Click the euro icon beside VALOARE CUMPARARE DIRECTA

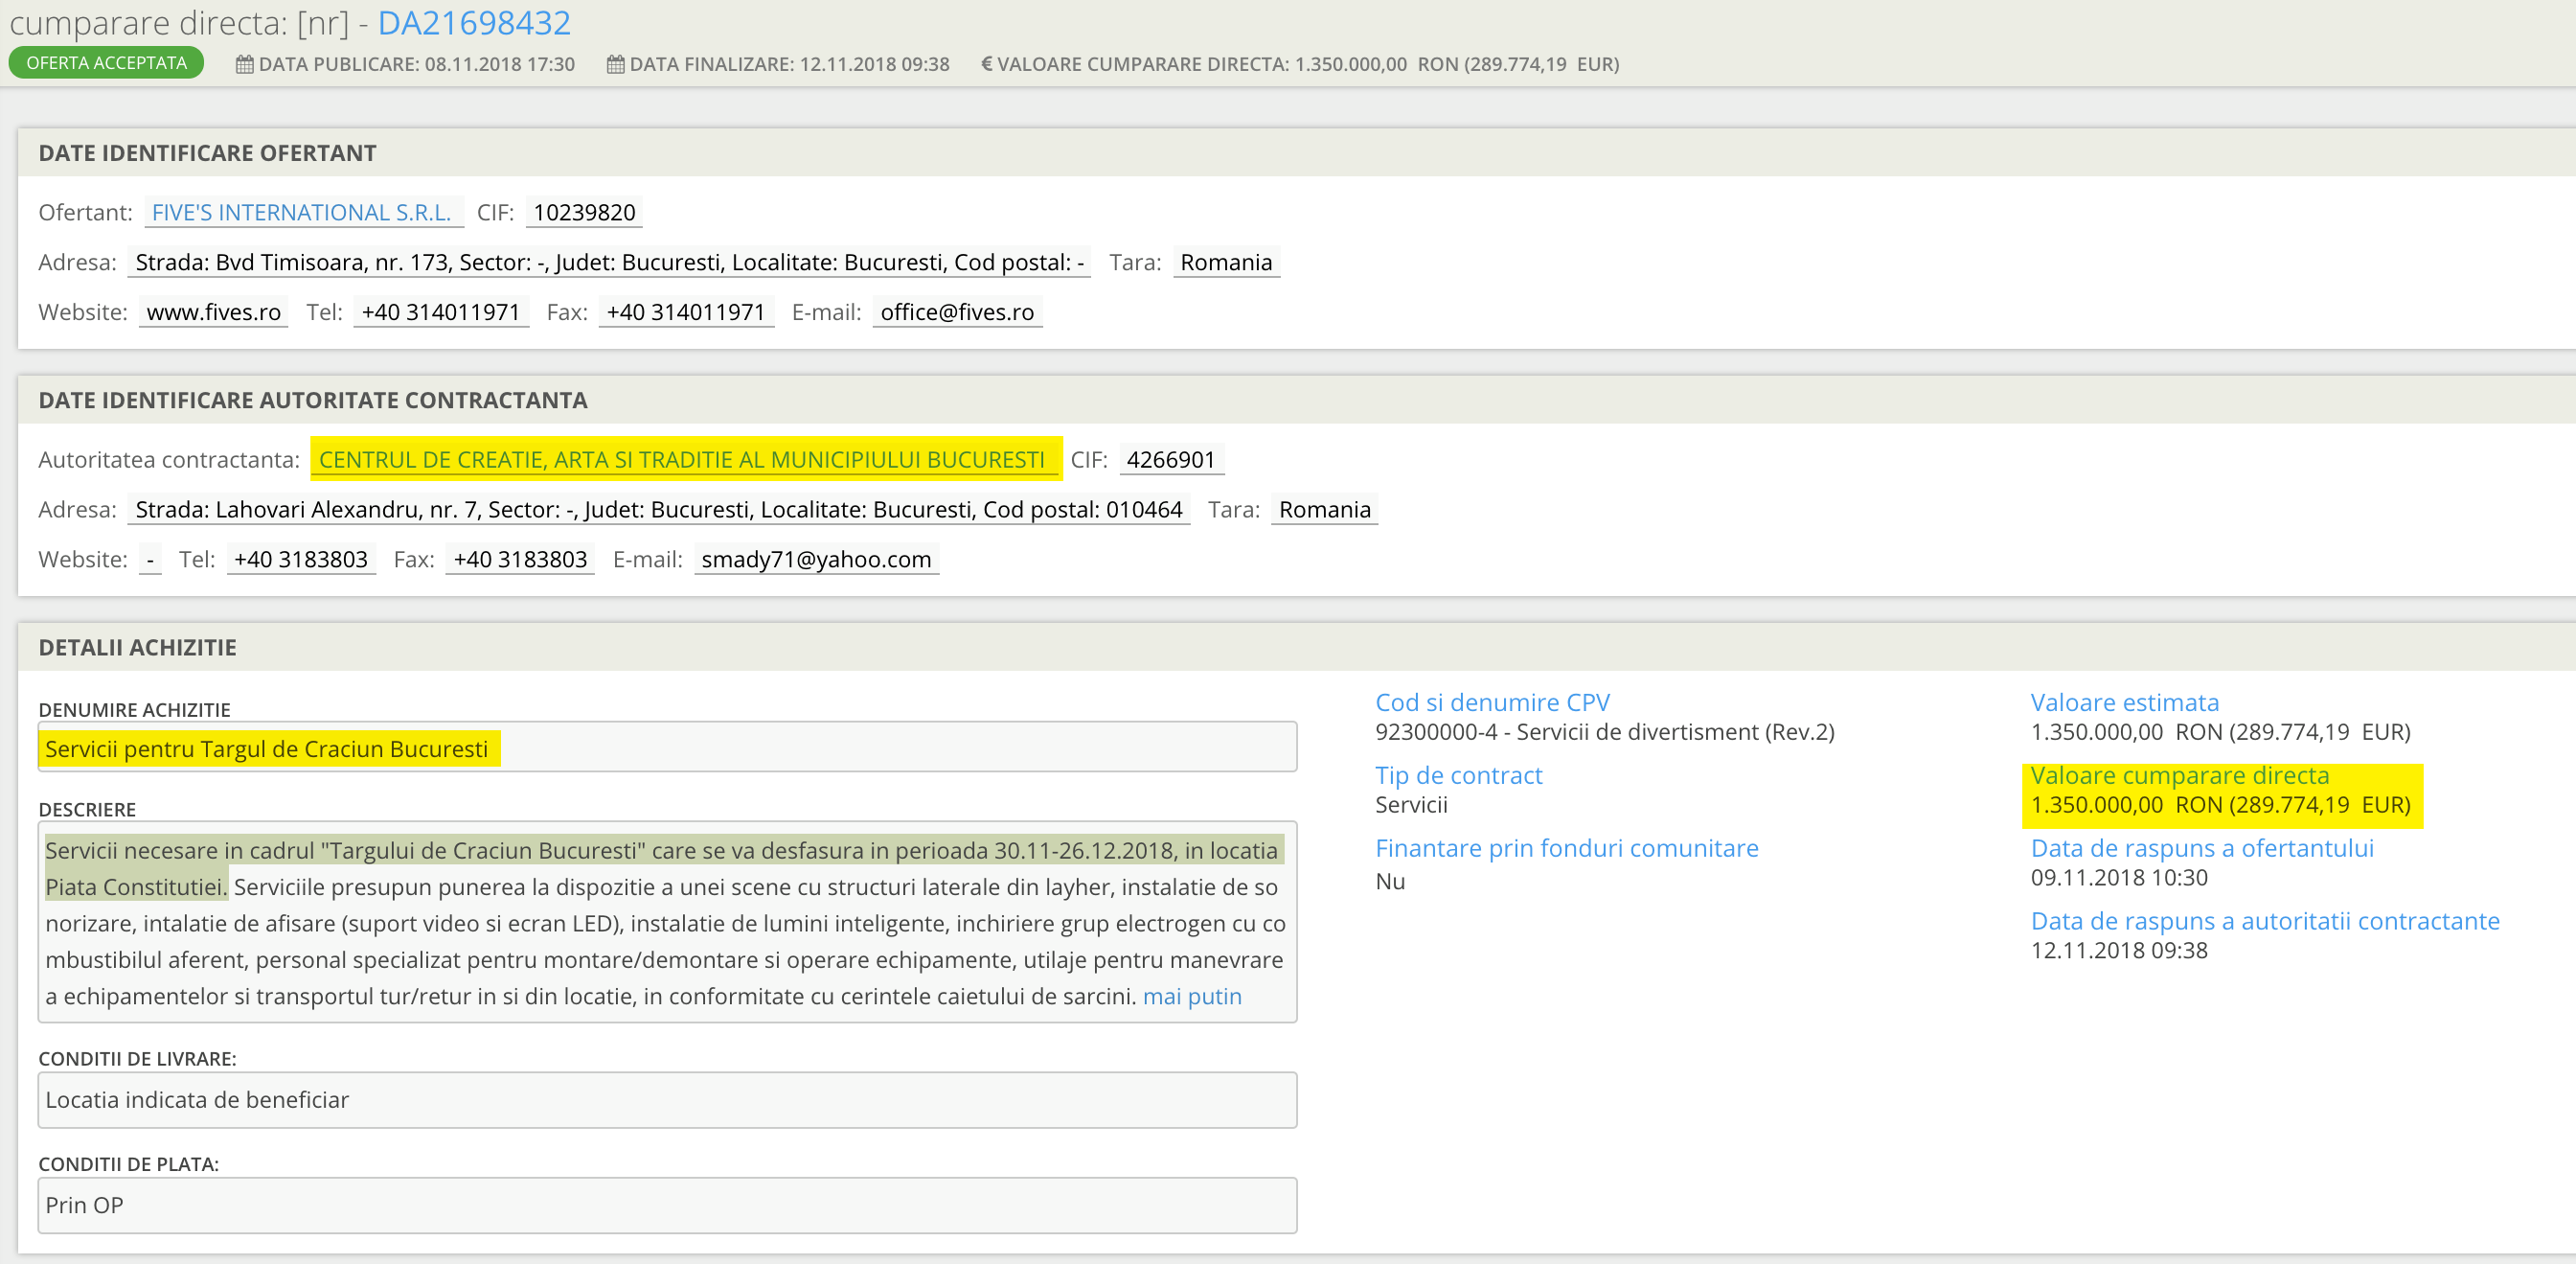[986, 64]
